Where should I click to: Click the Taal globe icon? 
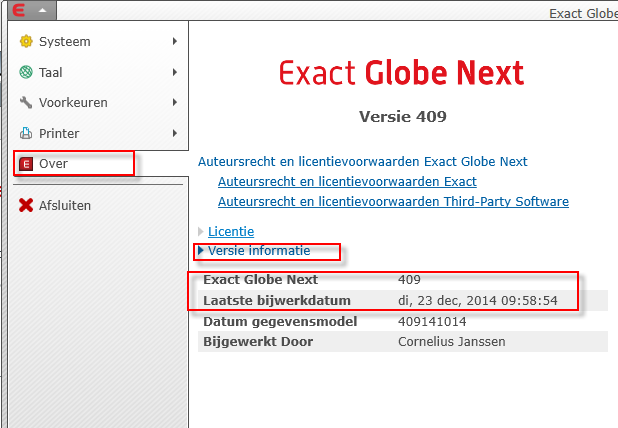(x=26, y=72)
